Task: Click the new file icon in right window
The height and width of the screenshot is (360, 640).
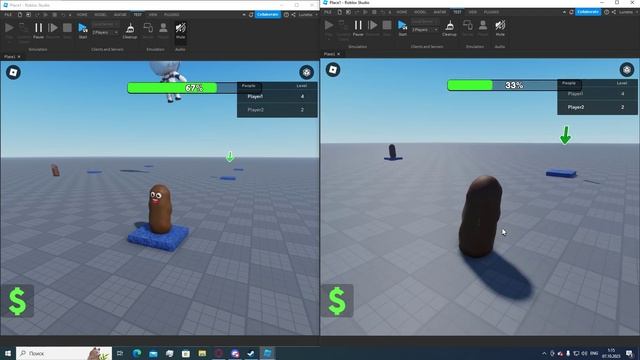Action: 340,12
